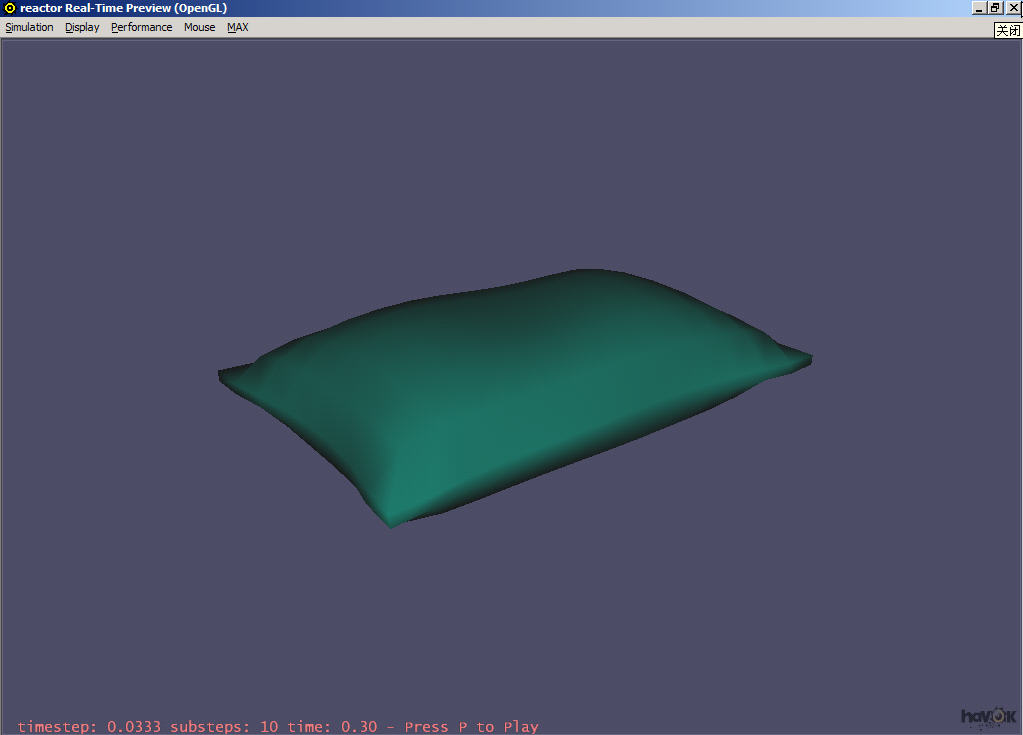Open the Display menu
Viewport: 1023px width, 735px height.
82,27
